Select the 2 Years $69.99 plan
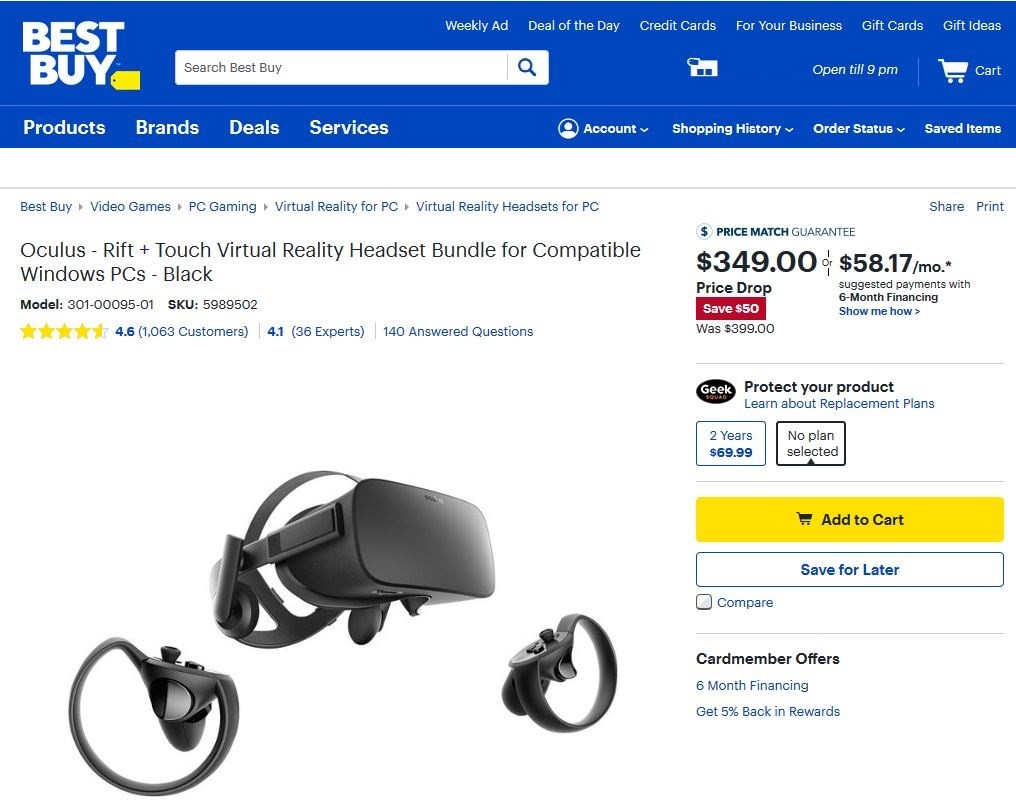Image resolution: width=1016 pixels, height=803 pixels. (731, 443)
